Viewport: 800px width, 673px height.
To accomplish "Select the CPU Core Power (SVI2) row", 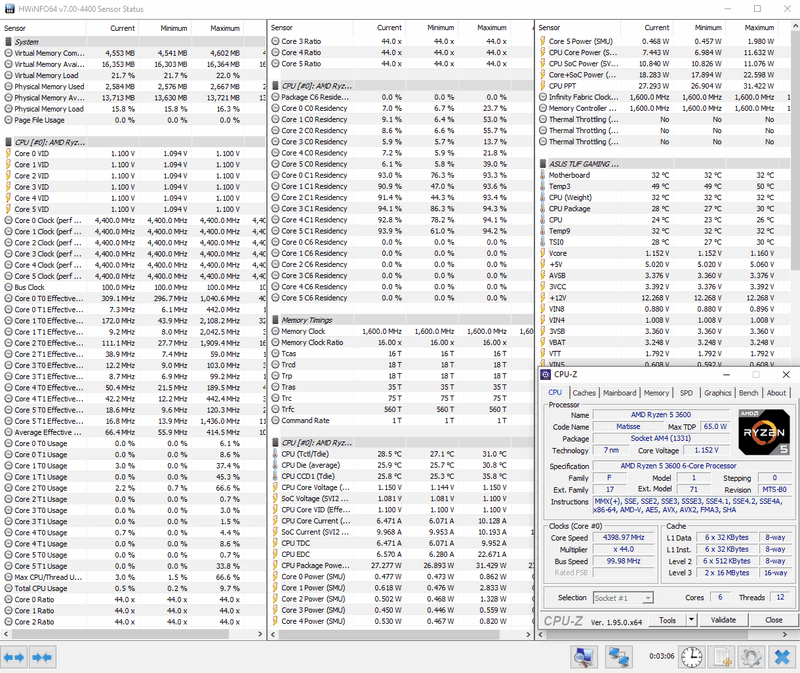I will [x=663, y=52].
